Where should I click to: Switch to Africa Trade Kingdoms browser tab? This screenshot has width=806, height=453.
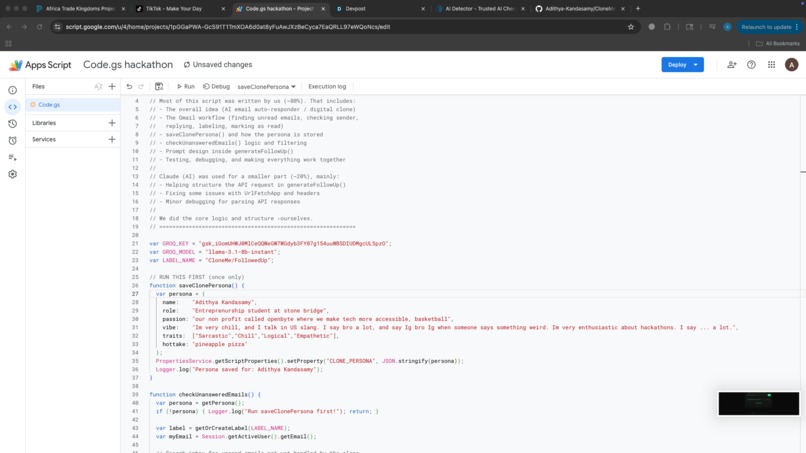pyautogui.click(x=80, y=9)
